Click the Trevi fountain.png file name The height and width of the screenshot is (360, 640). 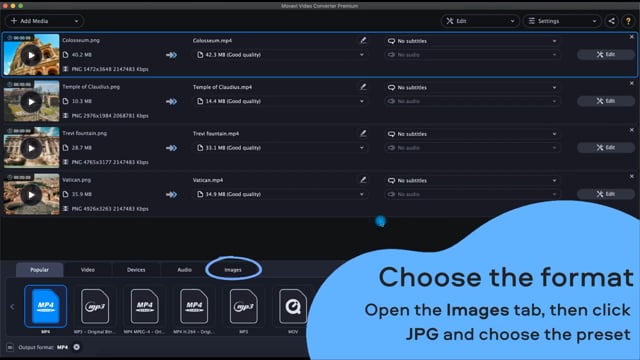pos(84,133)
